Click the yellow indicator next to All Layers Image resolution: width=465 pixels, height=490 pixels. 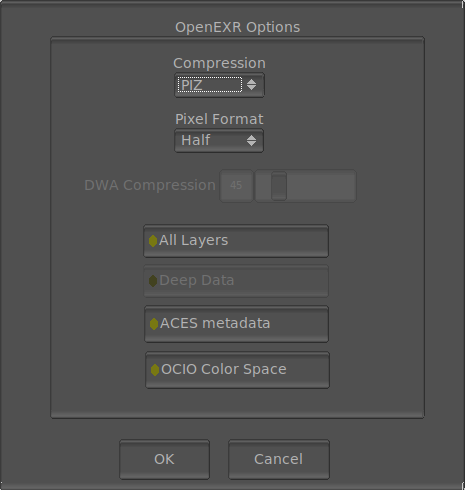tap(153, 241)
